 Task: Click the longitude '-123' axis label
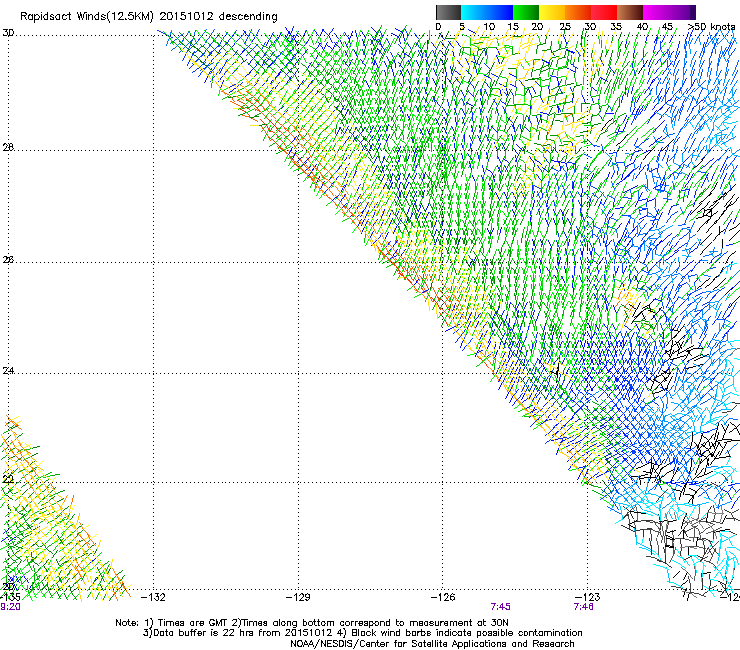click(x=588, y=597)
